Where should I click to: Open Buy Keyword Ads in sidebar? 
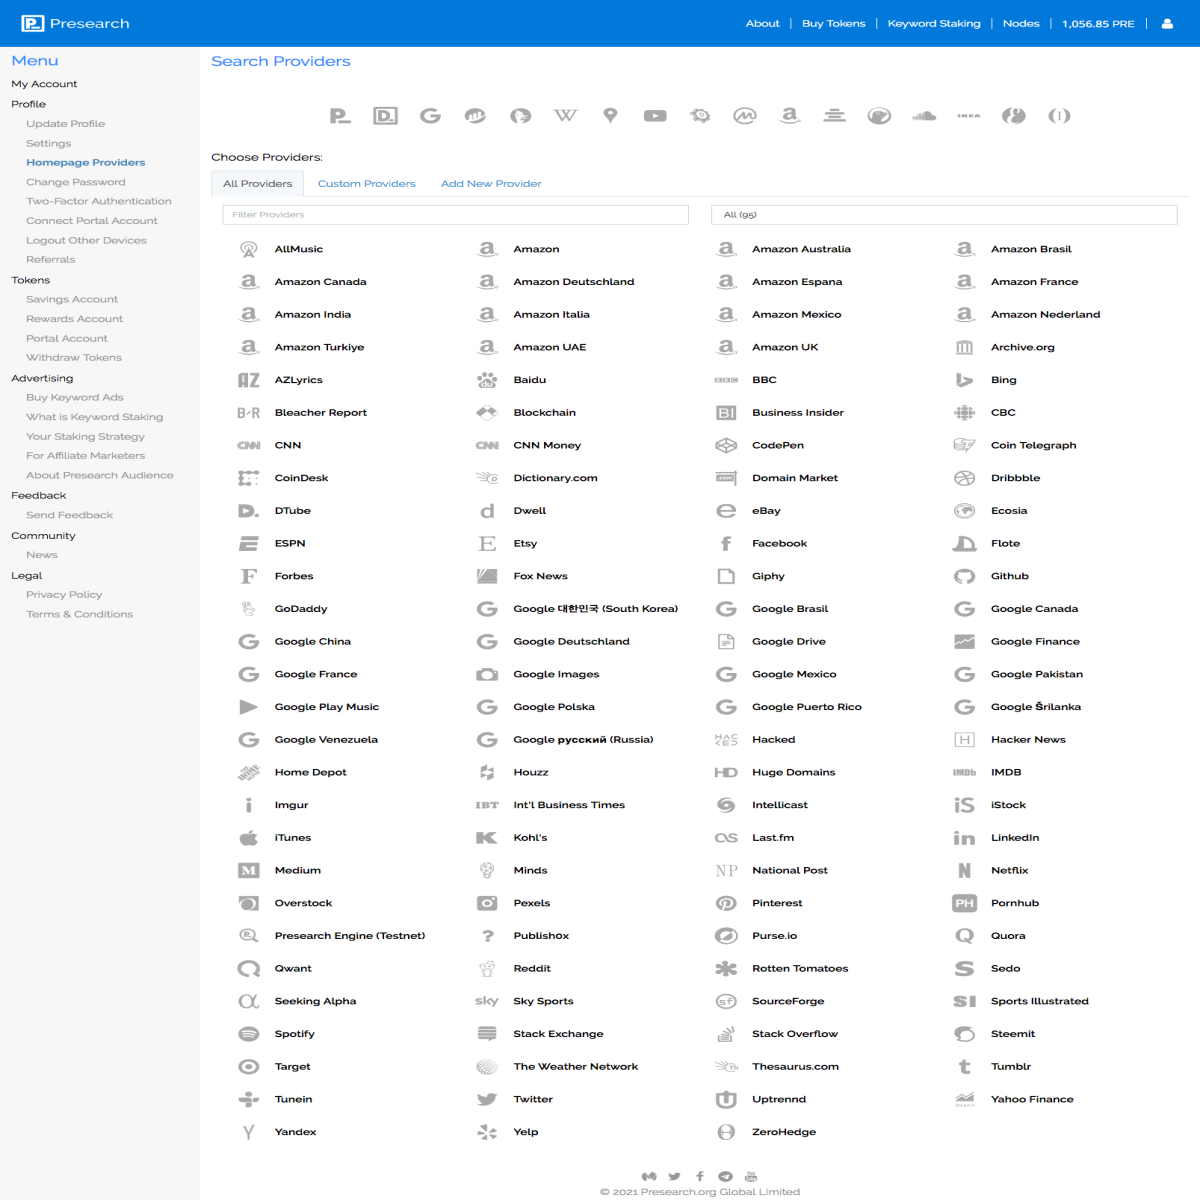[75, 397]
